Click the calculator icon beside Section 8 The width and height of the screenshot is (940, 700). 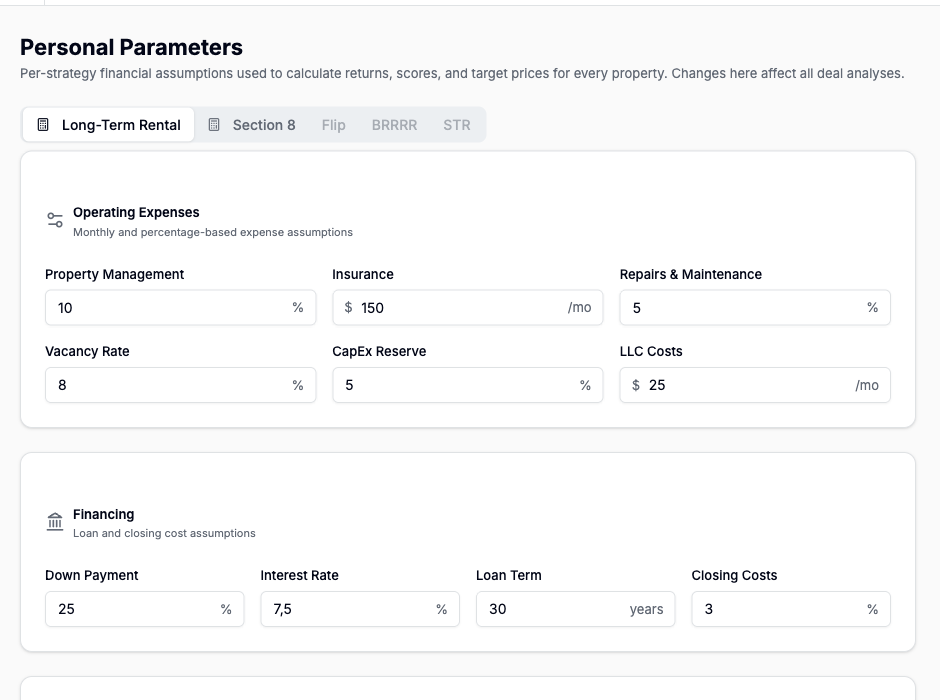click(214, 124)
